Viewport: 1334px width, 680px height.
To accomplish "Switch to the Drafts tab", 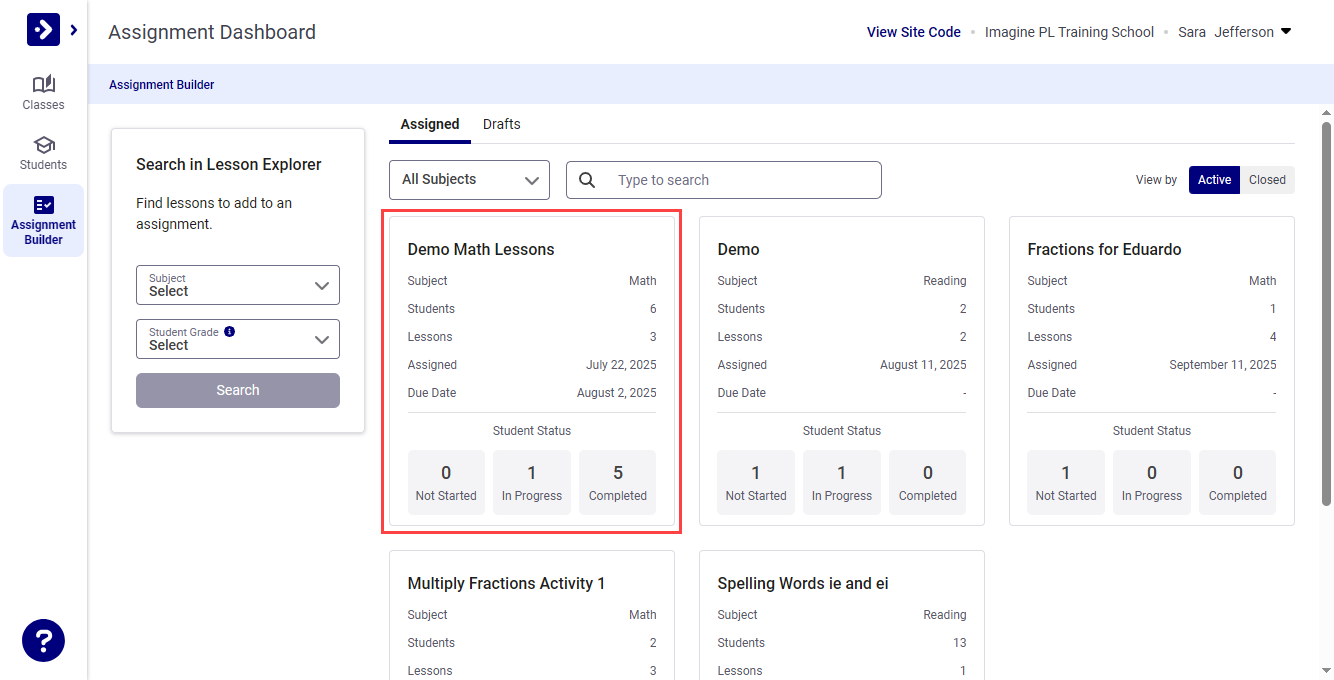I will click(501, 124).
